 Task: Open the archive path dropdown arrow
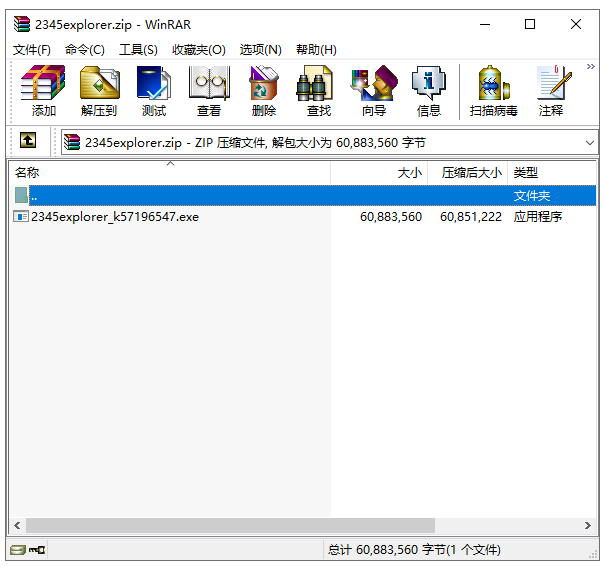point(590,143)
